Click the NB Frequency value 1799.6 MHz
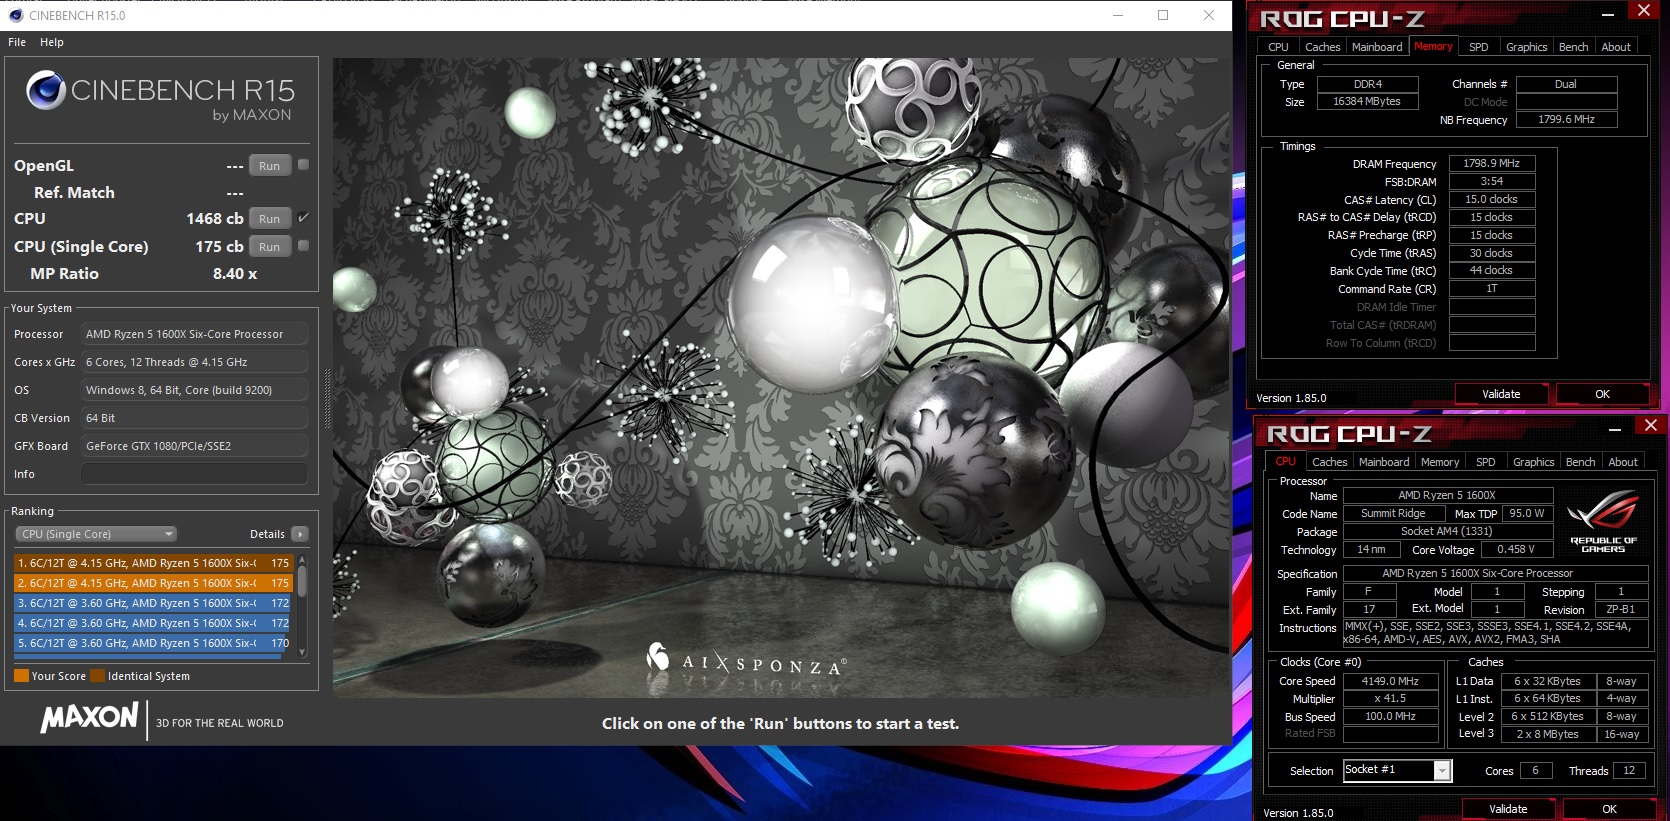The image size is (1670, 821). coord(1566,119)
